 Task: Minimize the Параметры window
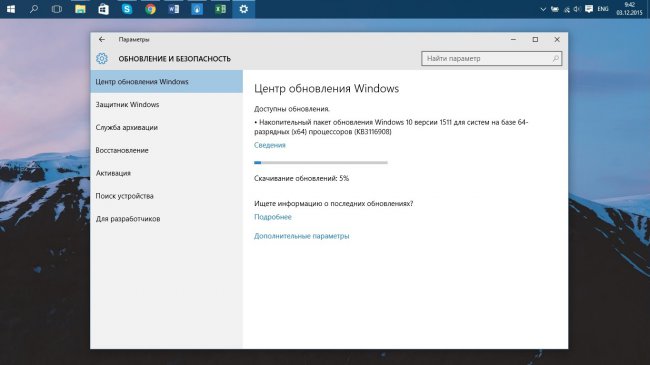[513, 39]
